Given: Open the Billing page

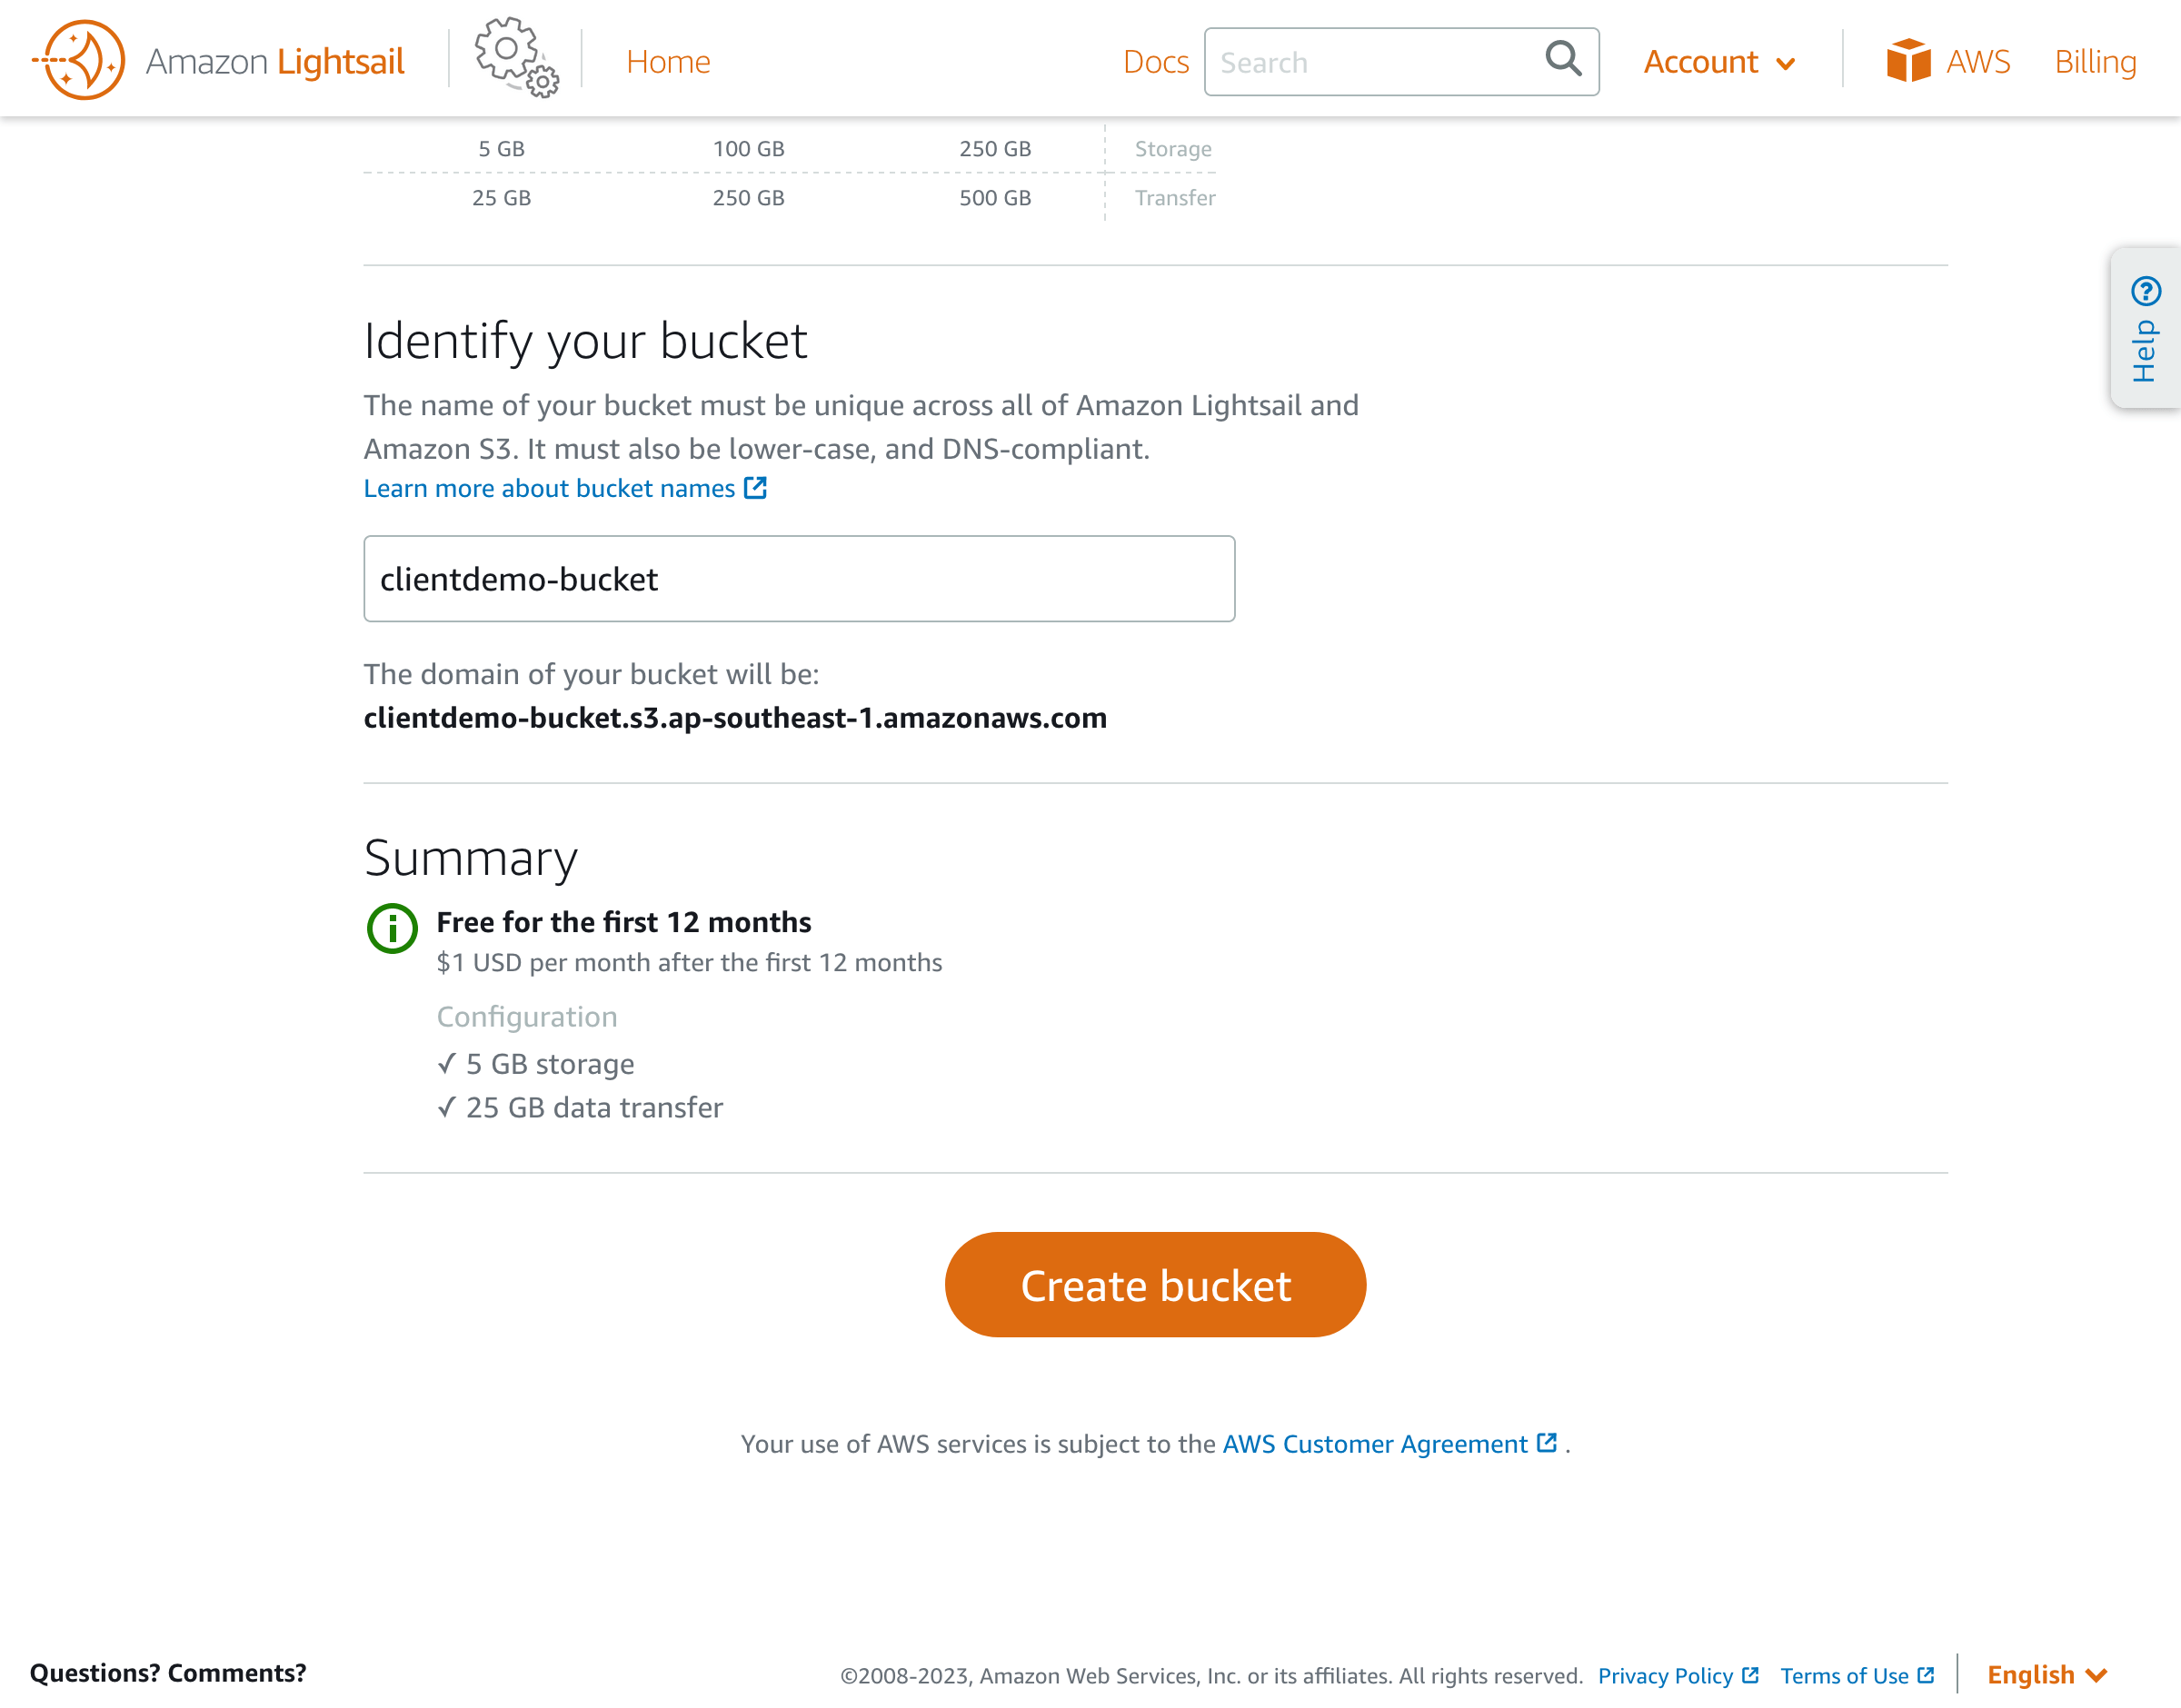Looking at the screenshot, I should tap(2095, 62).
